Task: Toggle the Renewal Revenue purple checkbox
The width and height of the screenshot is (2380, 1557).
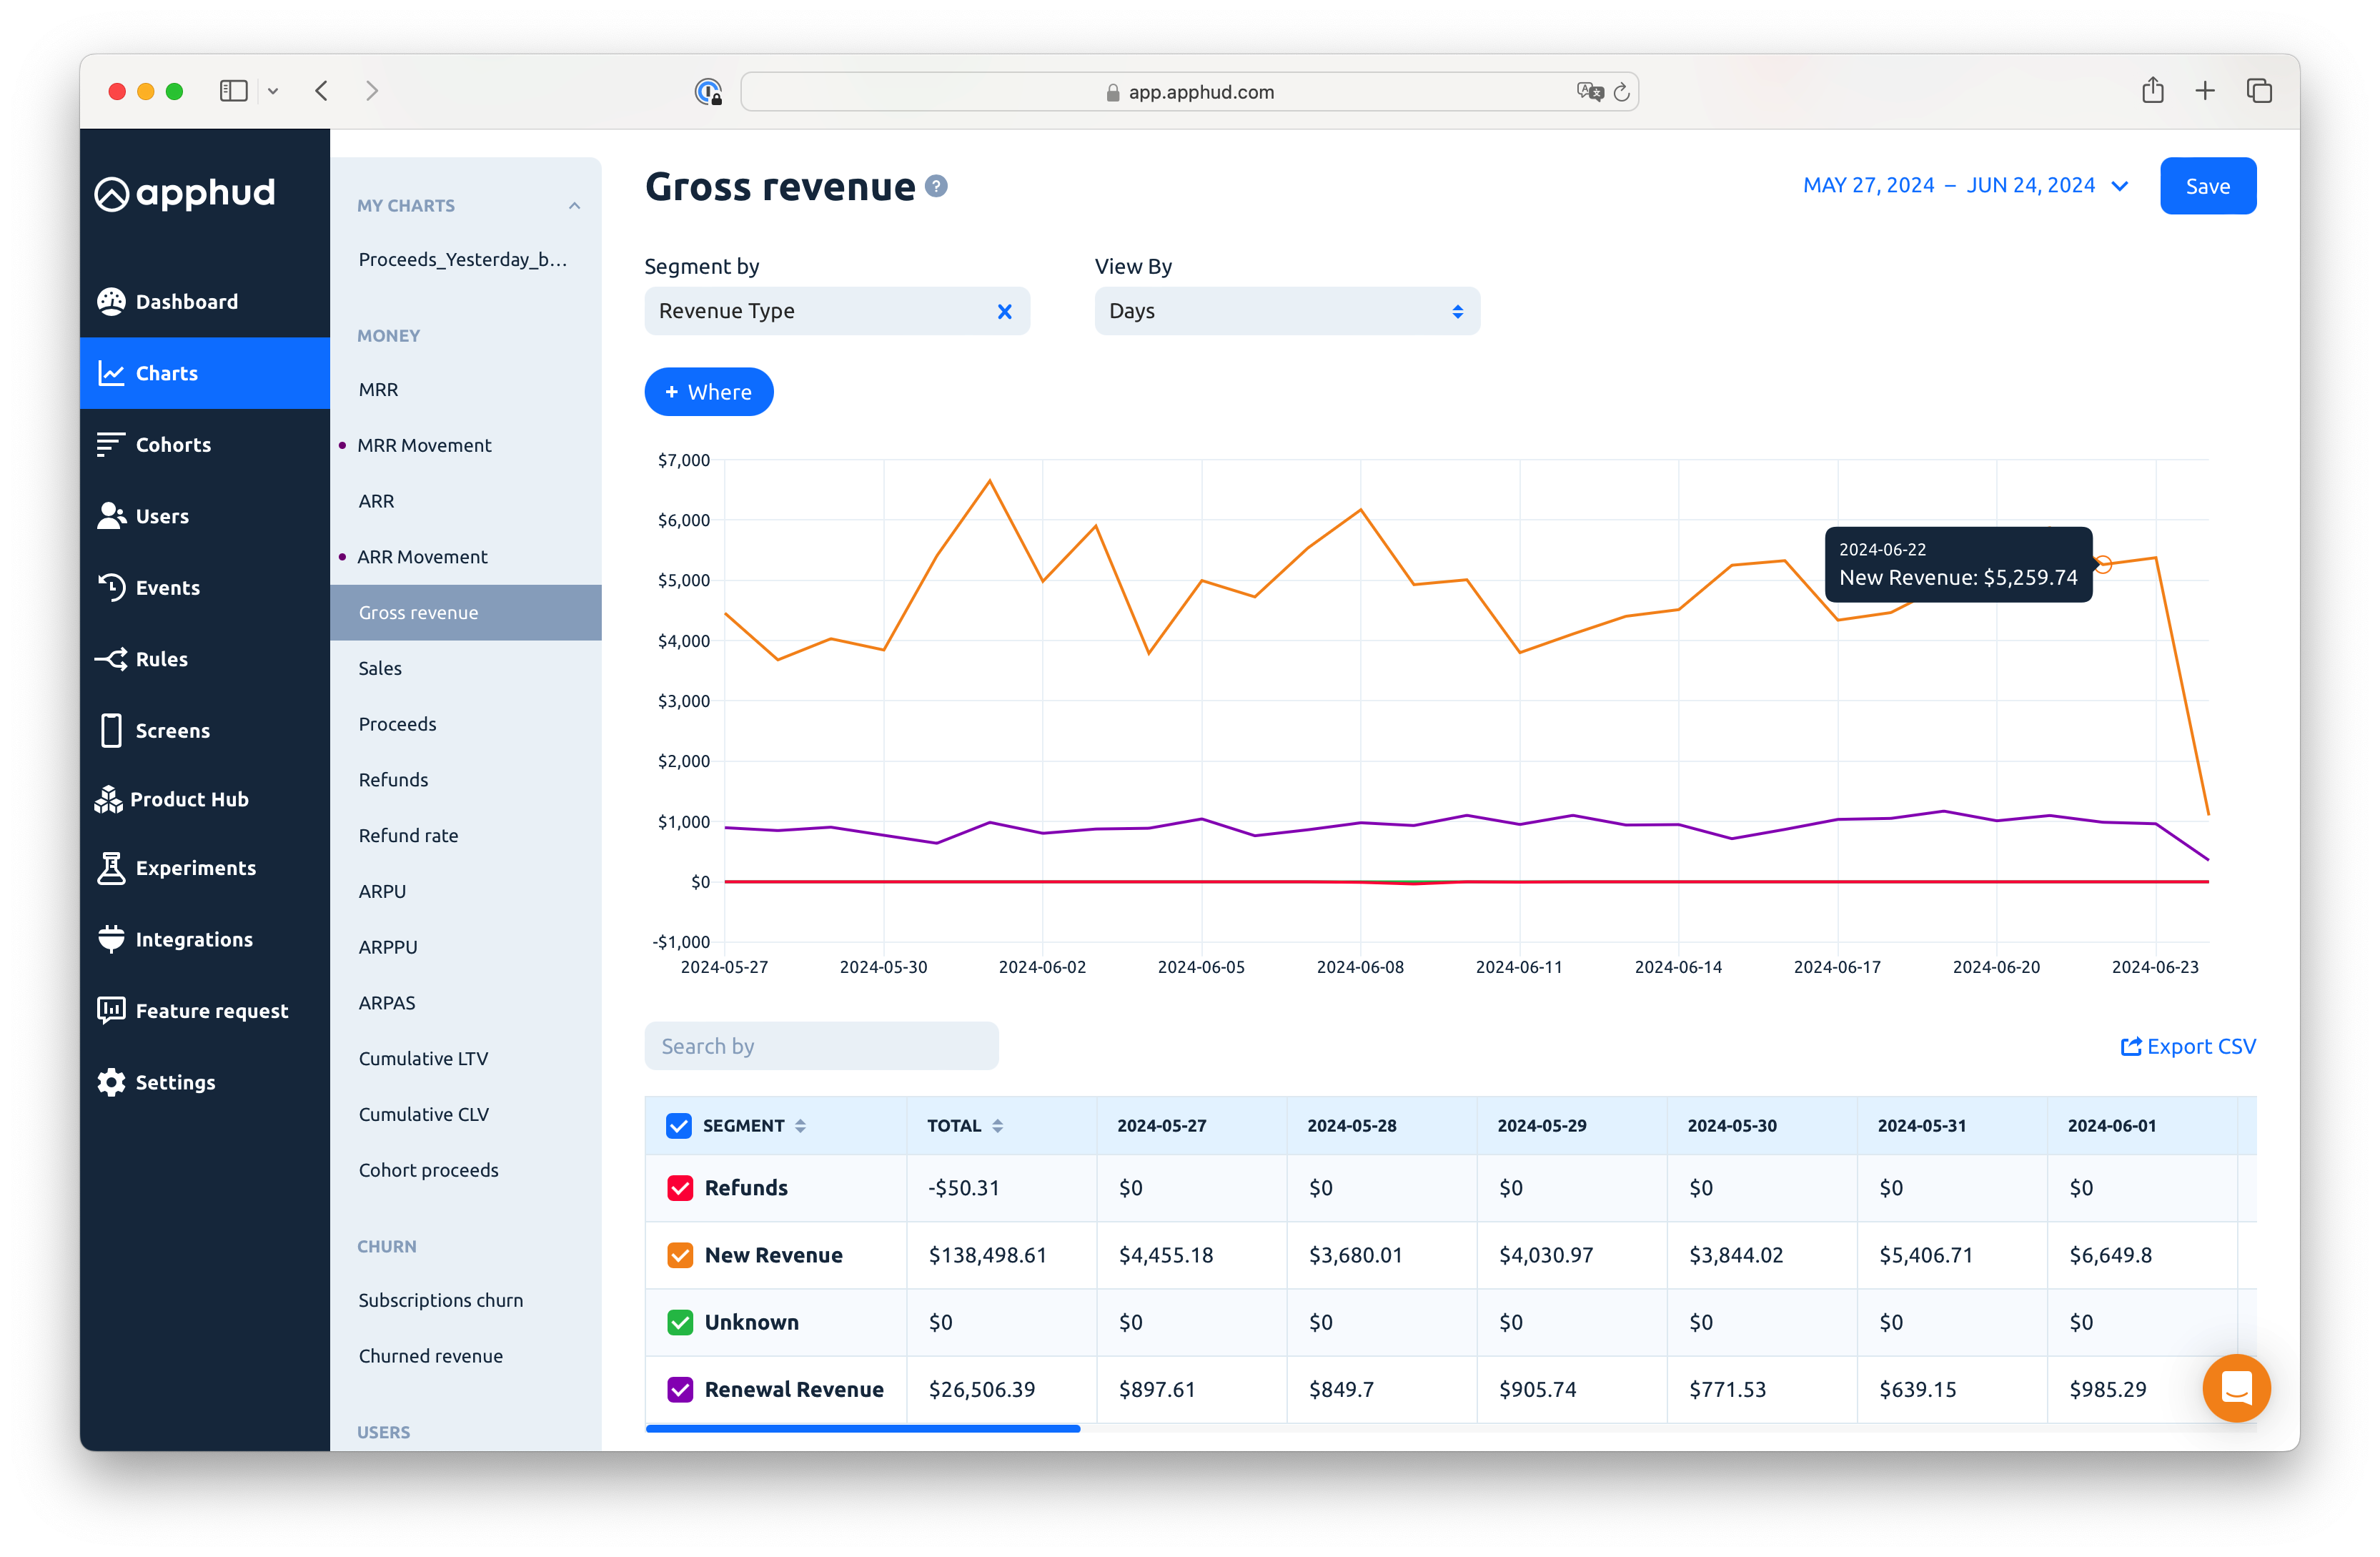Action: [x=680, y=1389]
